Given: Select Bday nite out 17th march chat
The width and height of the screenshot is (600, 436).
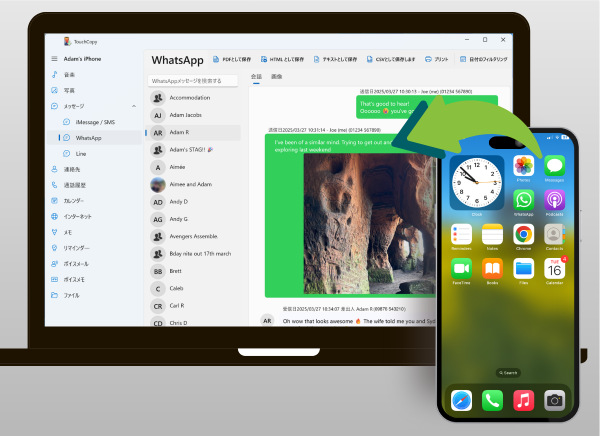Looking at the screenshot, I should pyautogui.click(x=193, y=254).
